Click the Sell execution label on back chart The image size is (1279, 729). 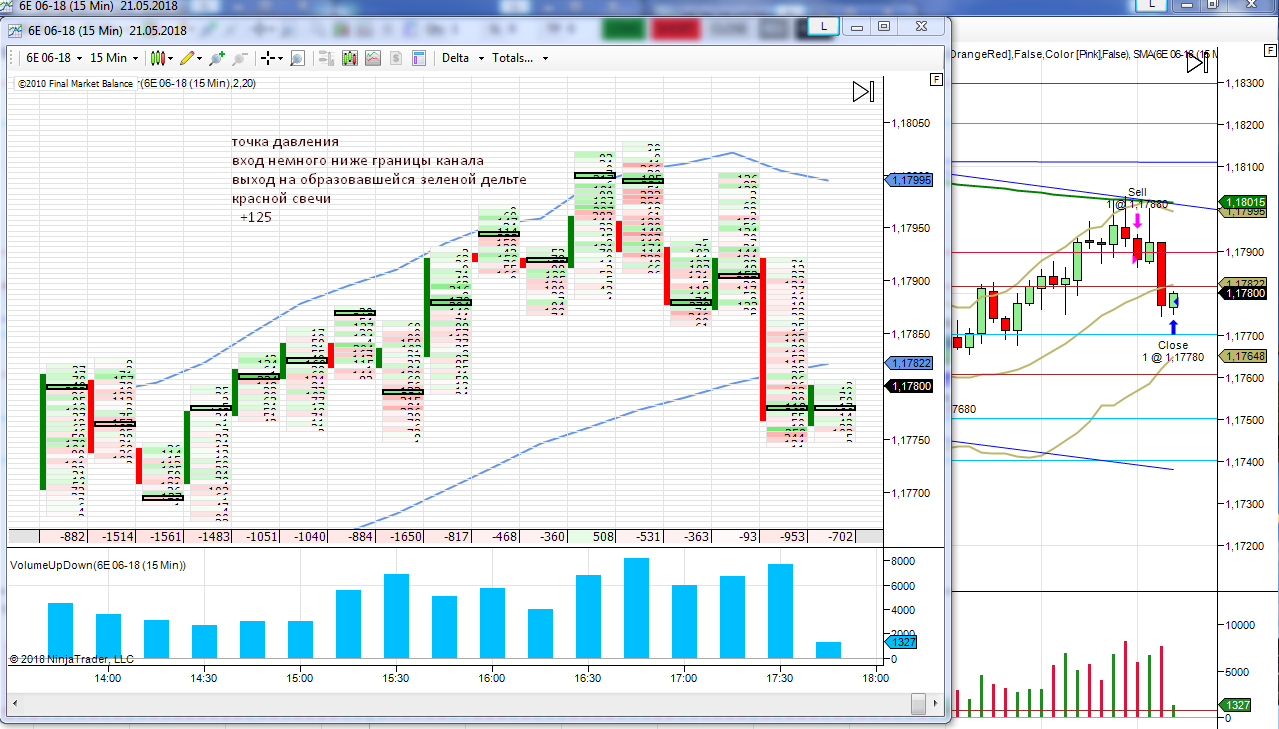click(x=1137, y=198)
